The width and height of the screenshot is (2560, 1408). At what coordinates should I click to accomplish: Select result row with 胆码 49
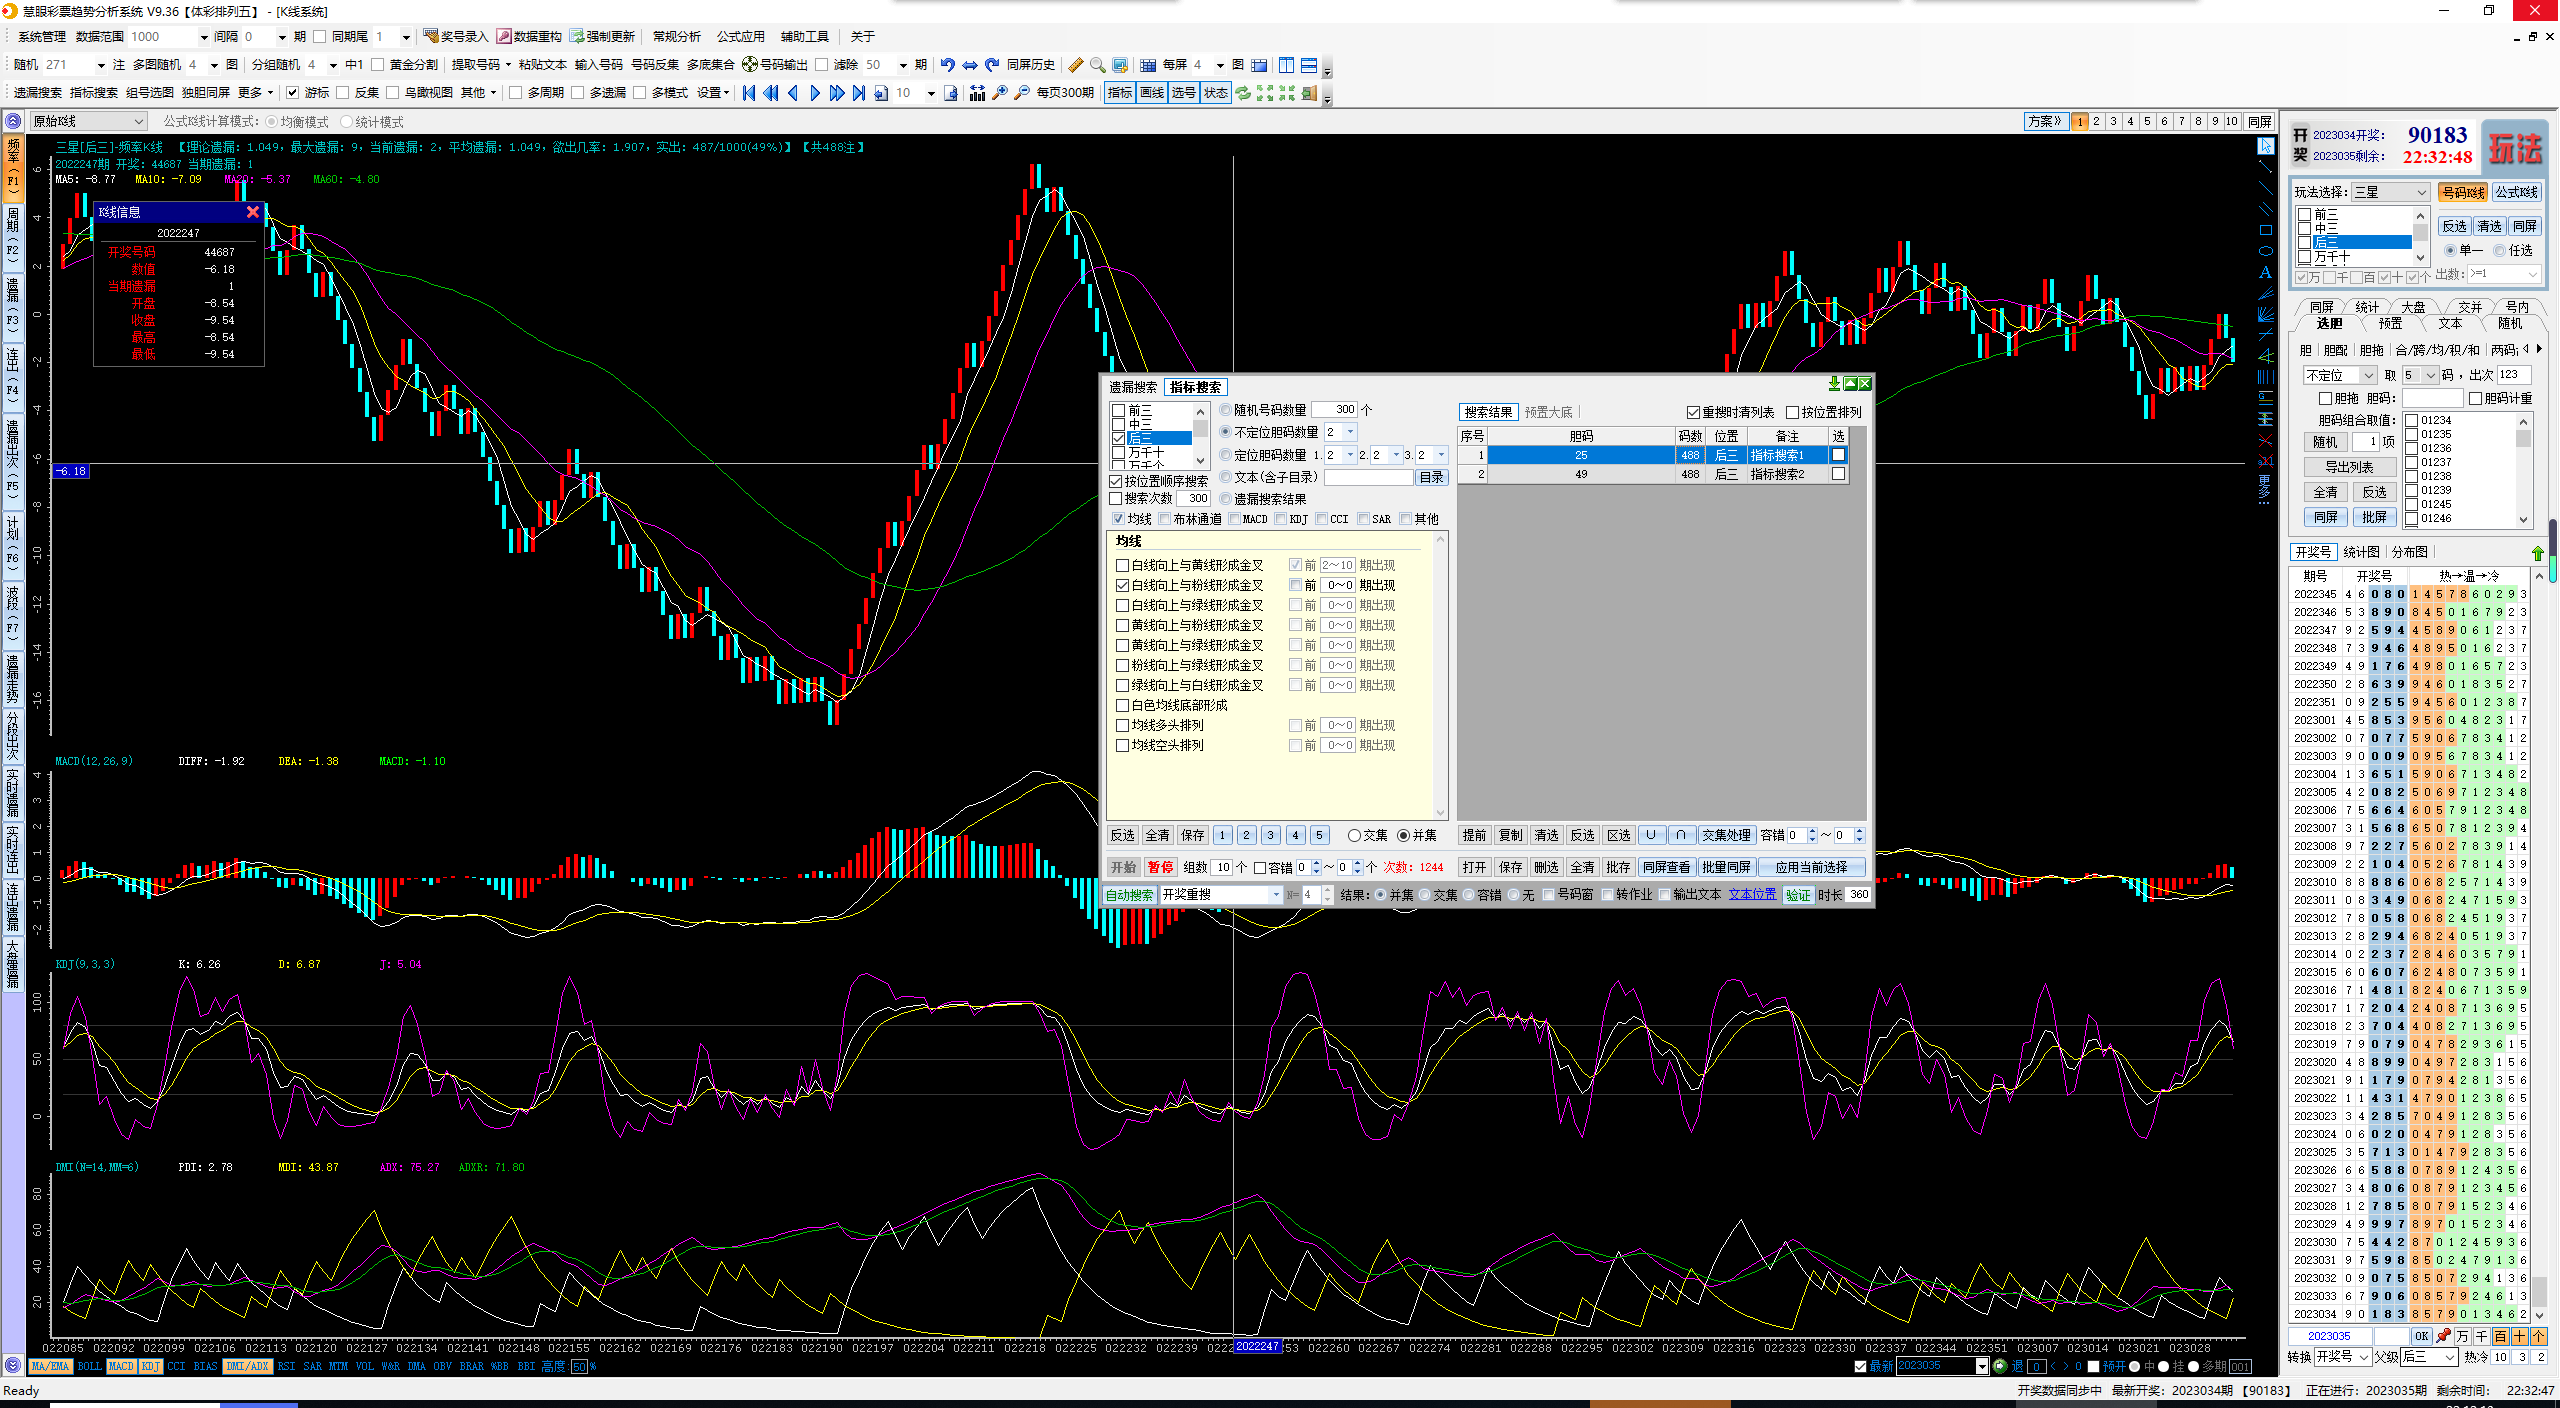click(x=1653, y=474)
